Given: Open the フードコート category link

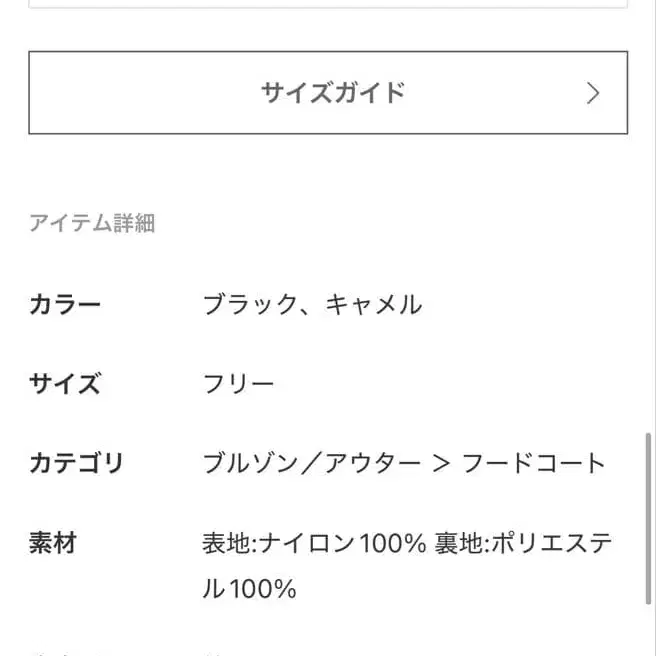Looking at the screenshot, I should tap(534, 464).
